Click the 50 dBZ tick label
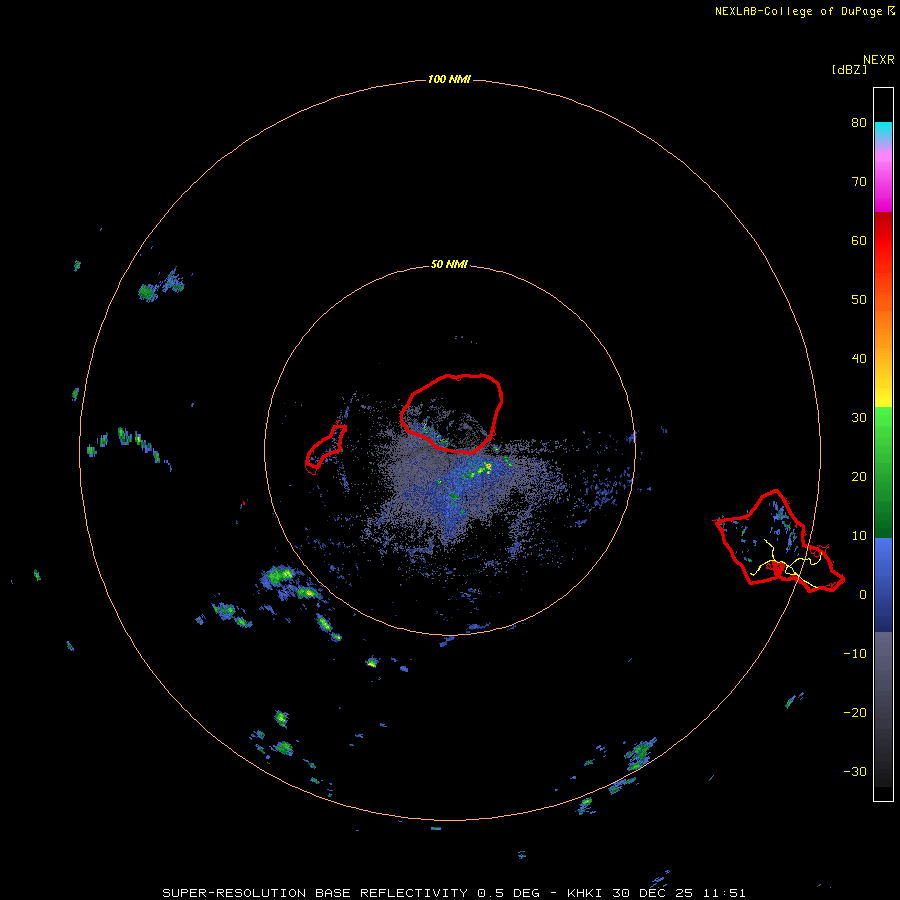 pos(859,300)
